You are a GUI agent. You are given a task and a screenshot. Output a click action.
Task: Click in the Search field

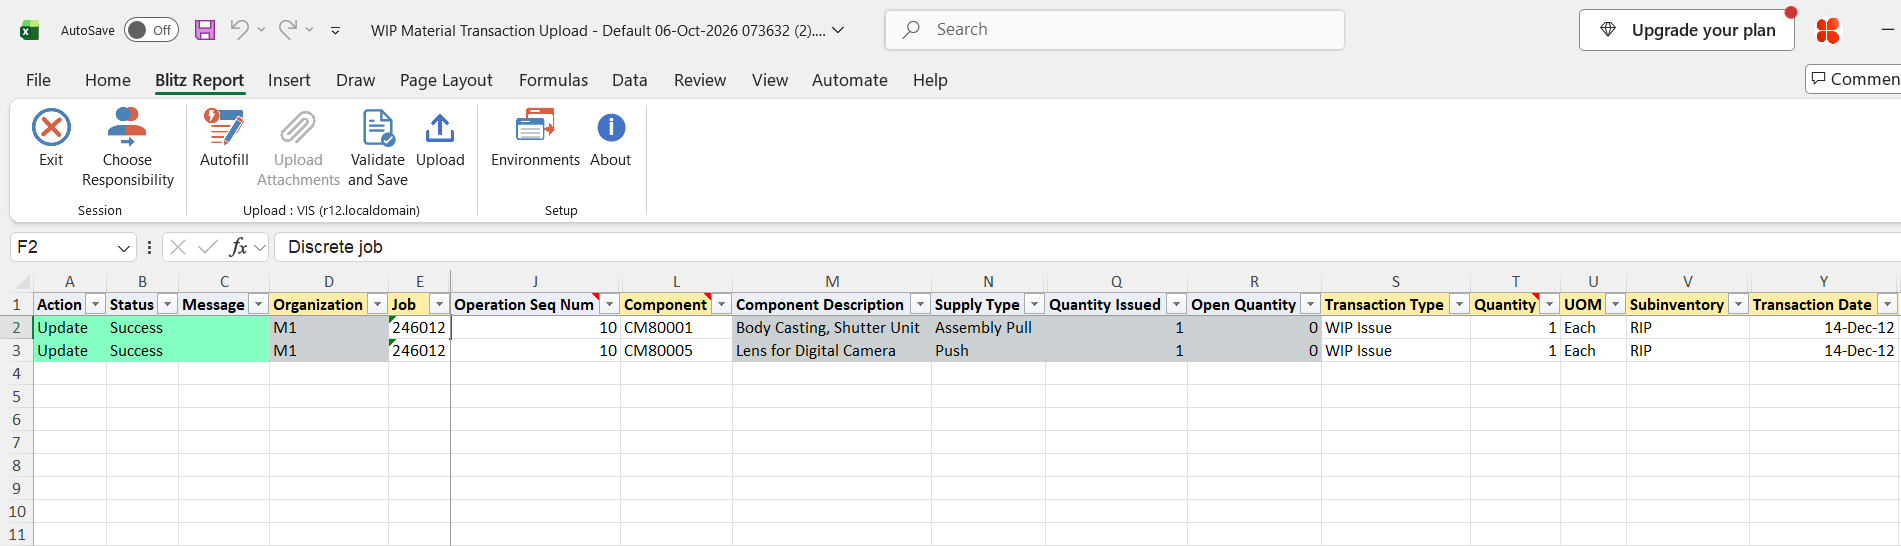[x=1115, y=30]
